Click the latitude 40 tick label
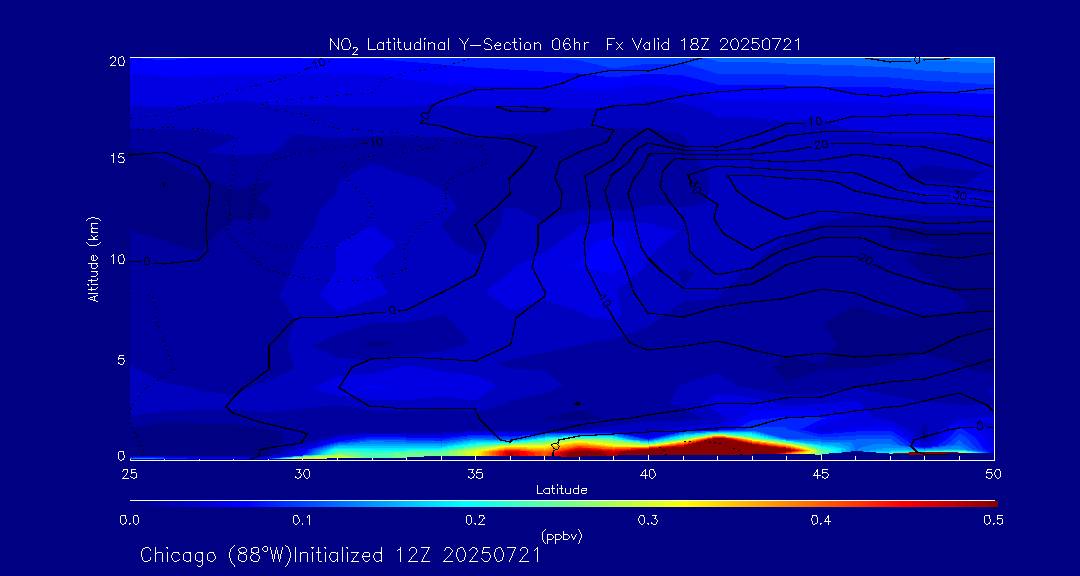The image size is (1080, 576). point(648,473)
